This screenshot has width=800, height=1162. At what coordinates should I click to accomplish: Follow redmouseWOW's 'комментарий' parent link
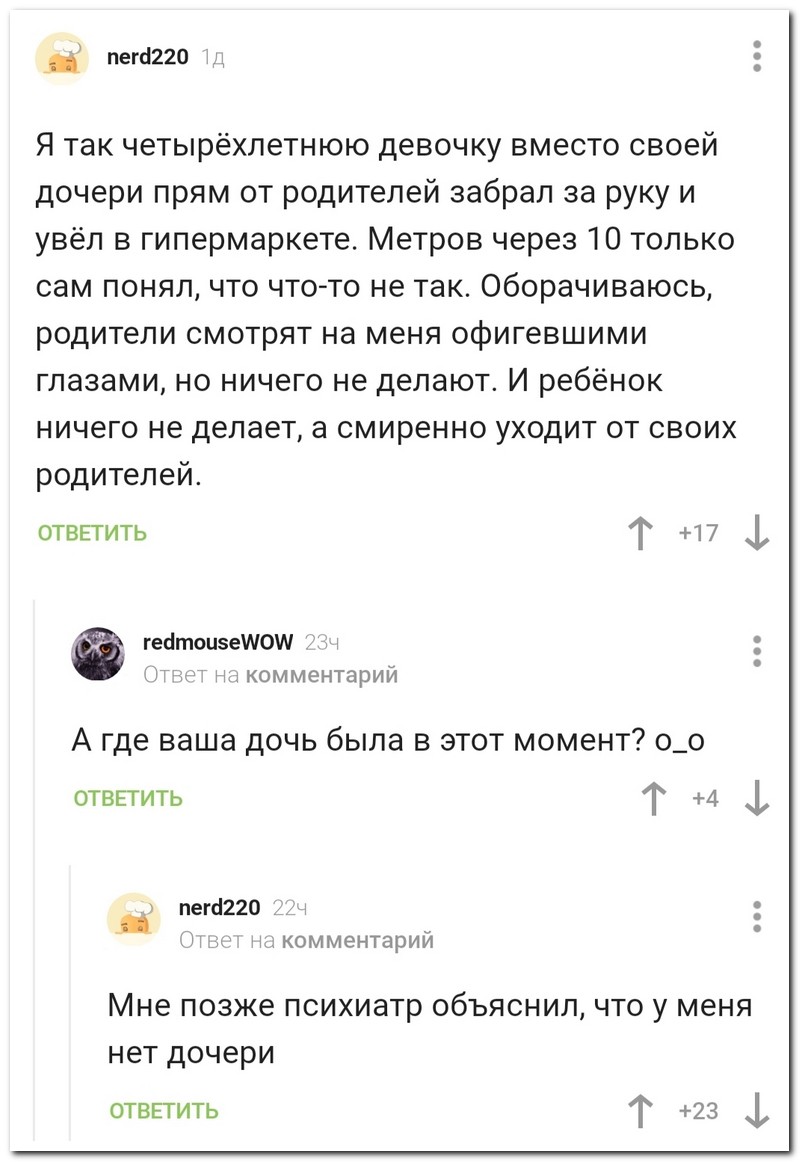point(321,675)
